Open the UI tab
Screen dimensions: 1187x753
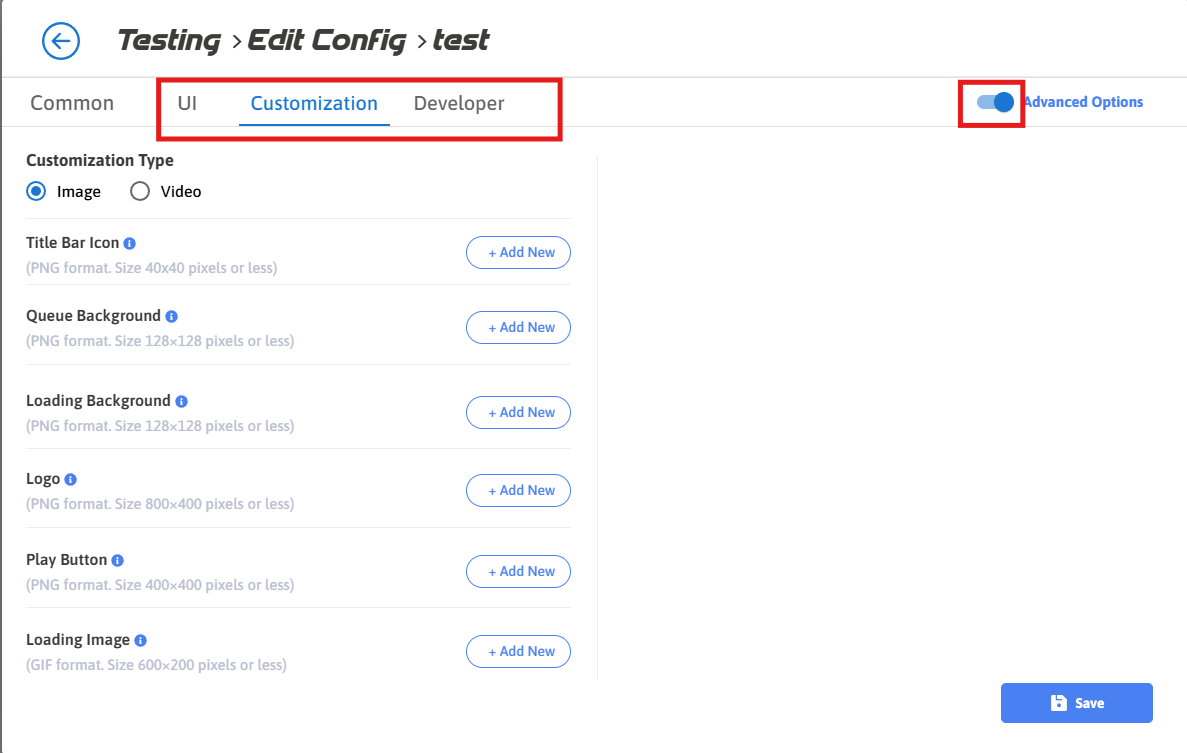click(x=187, y=103)
